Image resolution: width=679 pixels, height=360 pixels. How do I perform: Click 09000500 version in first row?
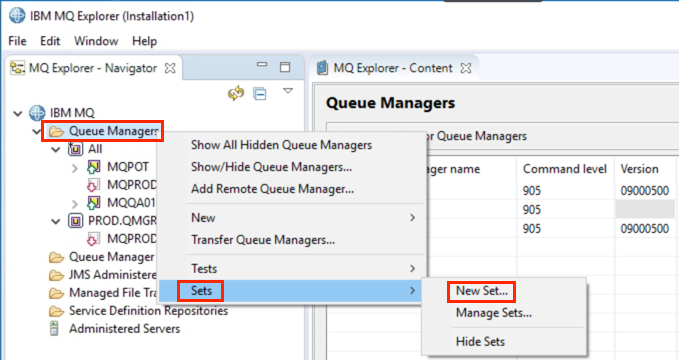click(644, 191)
